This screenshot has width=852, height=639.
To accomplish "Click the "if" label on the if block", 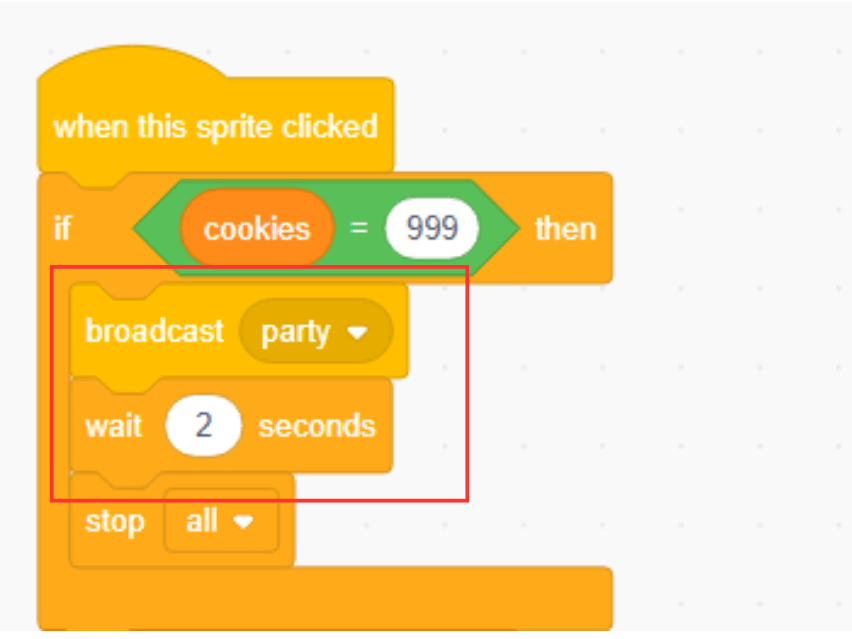I will click(x=63, y=229).
